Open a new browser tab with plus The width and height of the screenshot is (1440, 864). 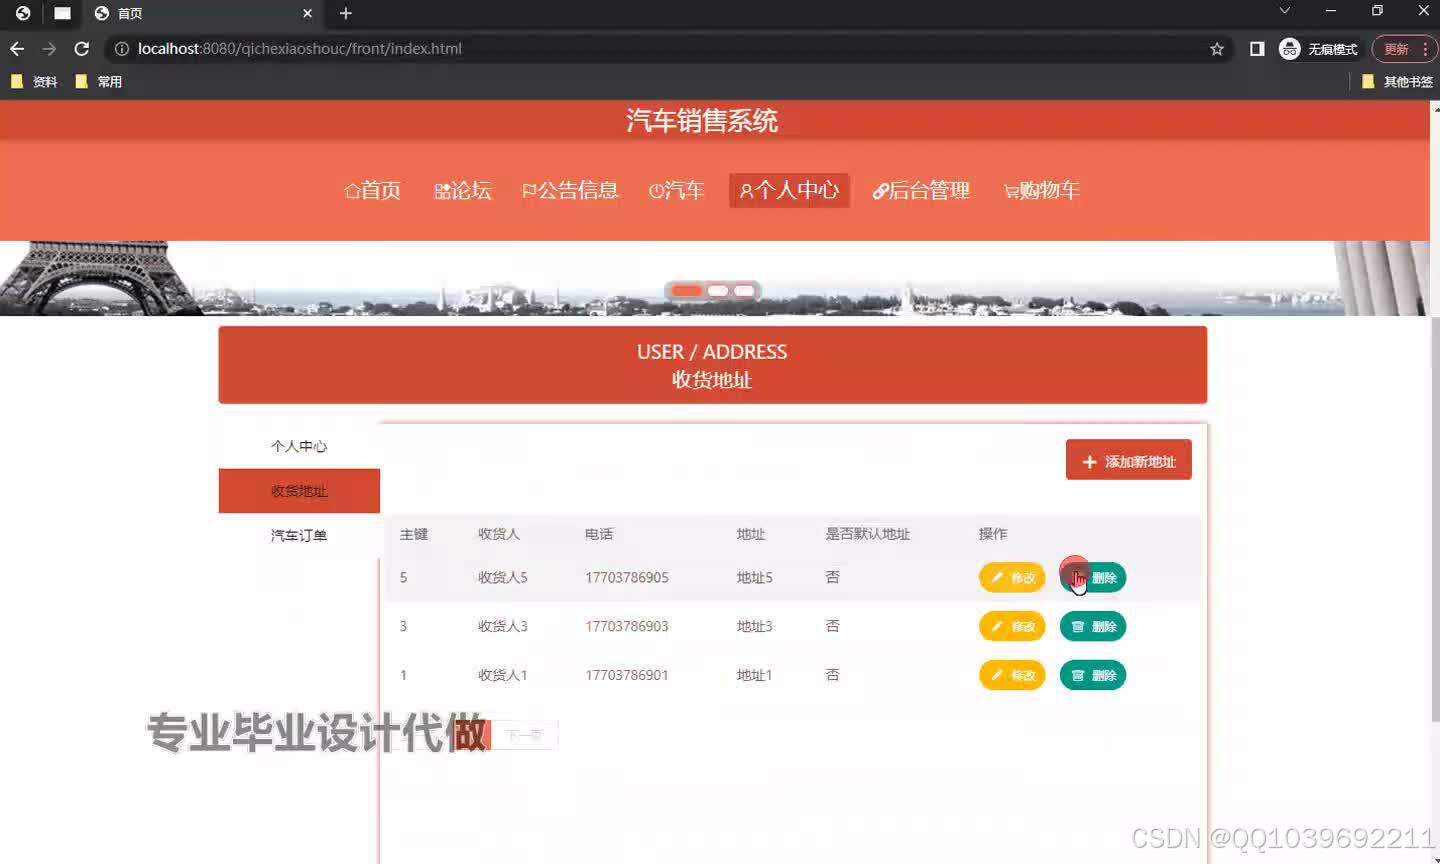click(346, 13)
